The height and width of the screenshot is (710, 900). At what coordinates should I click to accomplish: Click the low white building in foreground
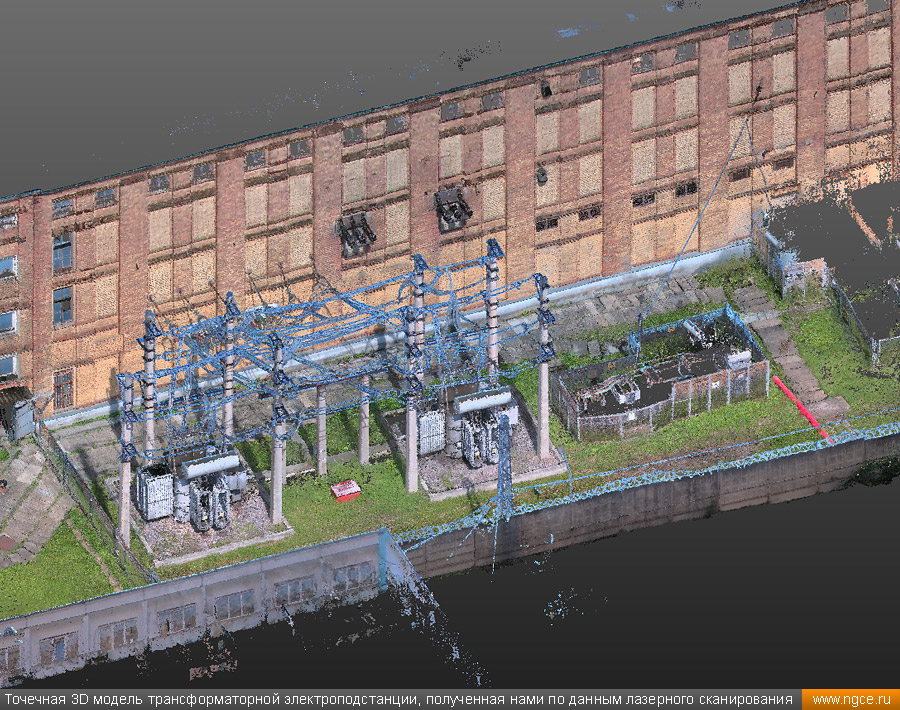[x=200, y=600]
